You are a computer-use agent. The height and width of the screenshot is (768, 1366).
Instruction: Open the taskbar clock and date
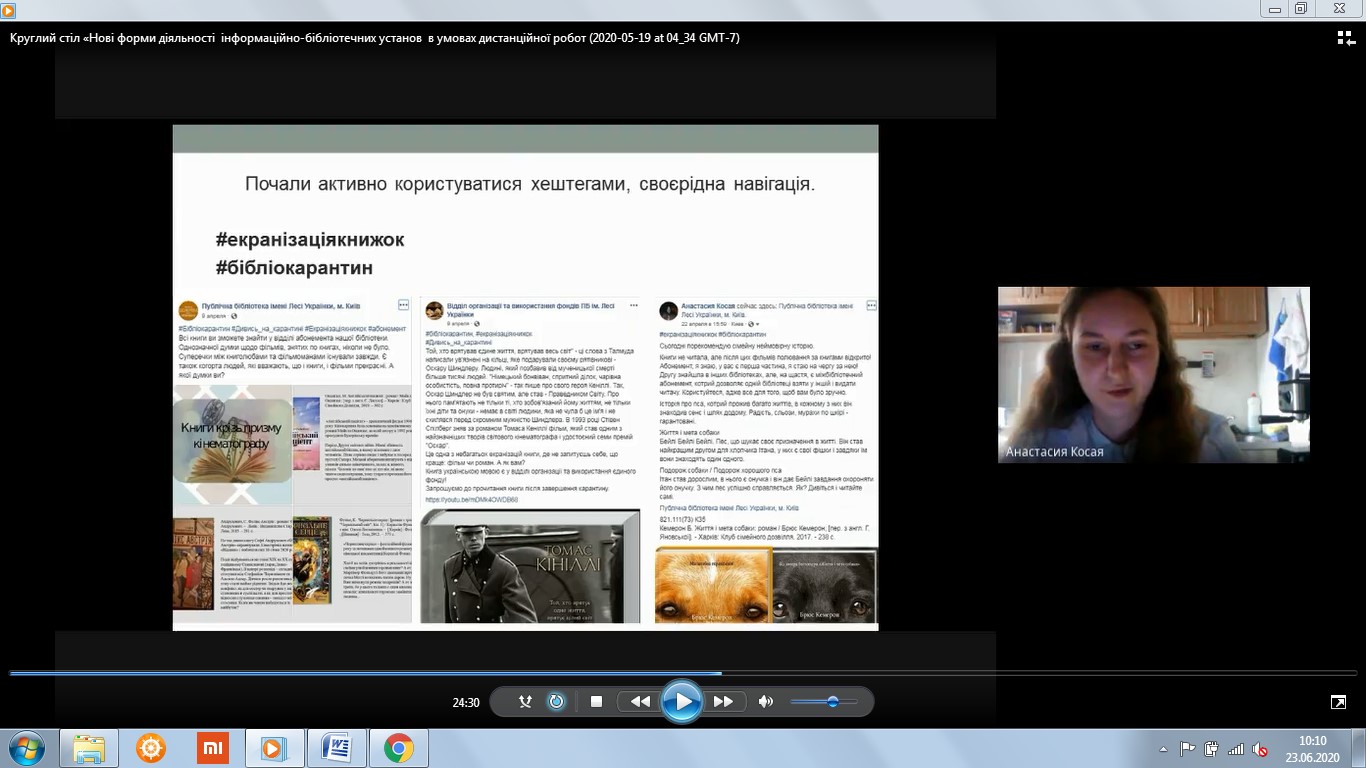[x=1311, y=748]
